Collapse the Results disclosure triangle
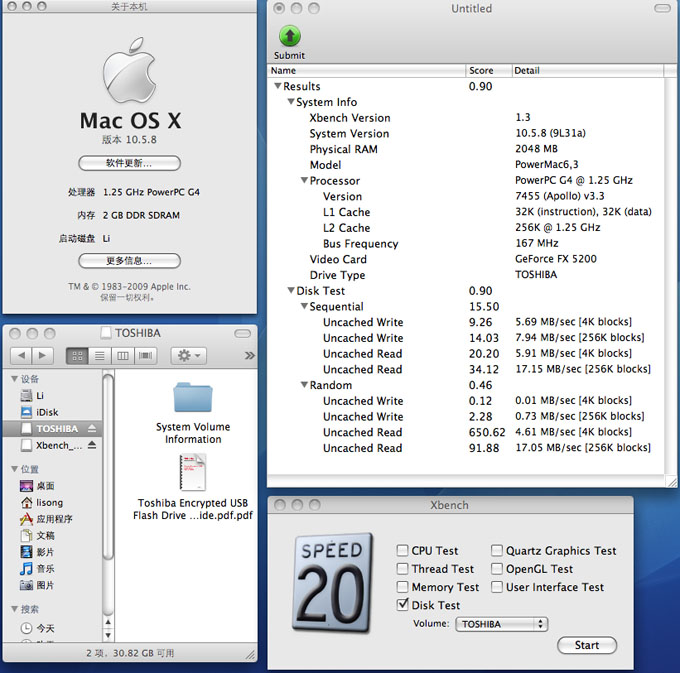The height and width of the screenshot is (673, 680). (278, 86)
